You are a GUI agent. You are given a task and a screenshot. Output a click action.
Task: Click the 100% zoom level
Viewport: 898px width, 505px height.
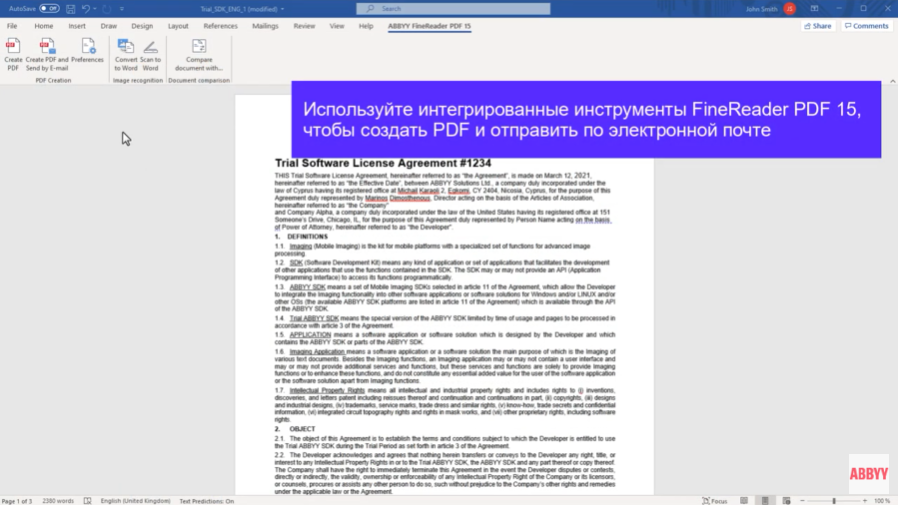click(x=882, y=501)
